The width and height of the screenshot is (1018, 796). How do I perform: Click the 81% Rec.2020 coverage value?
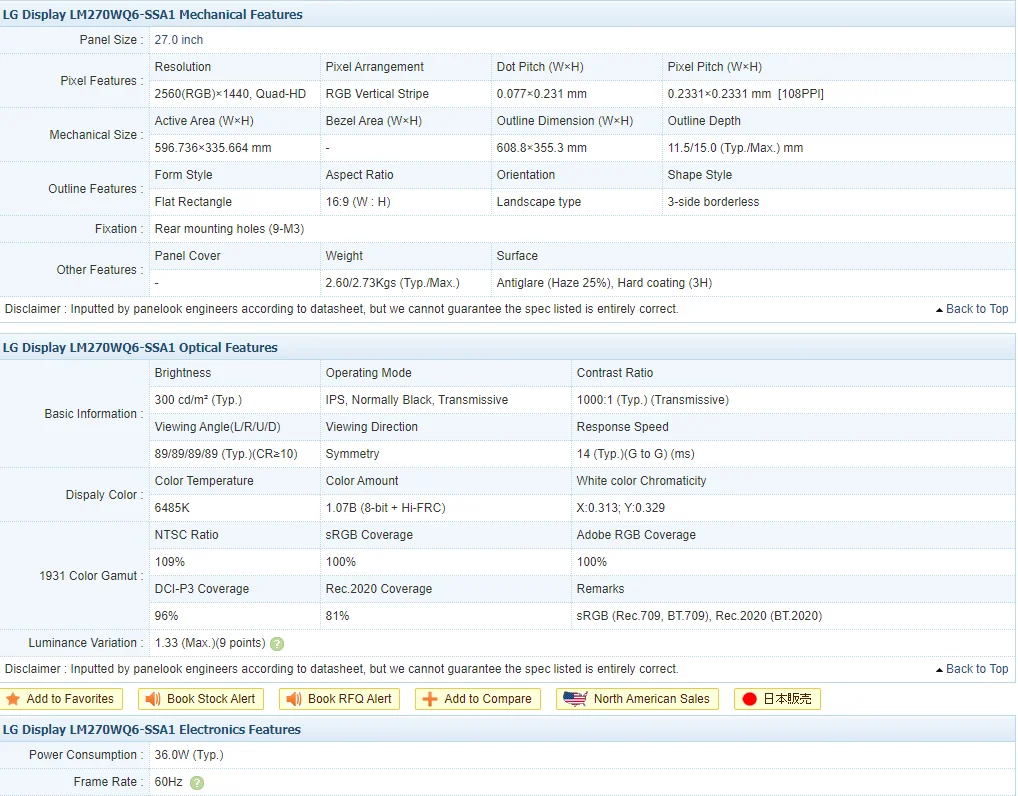[338, 615]
